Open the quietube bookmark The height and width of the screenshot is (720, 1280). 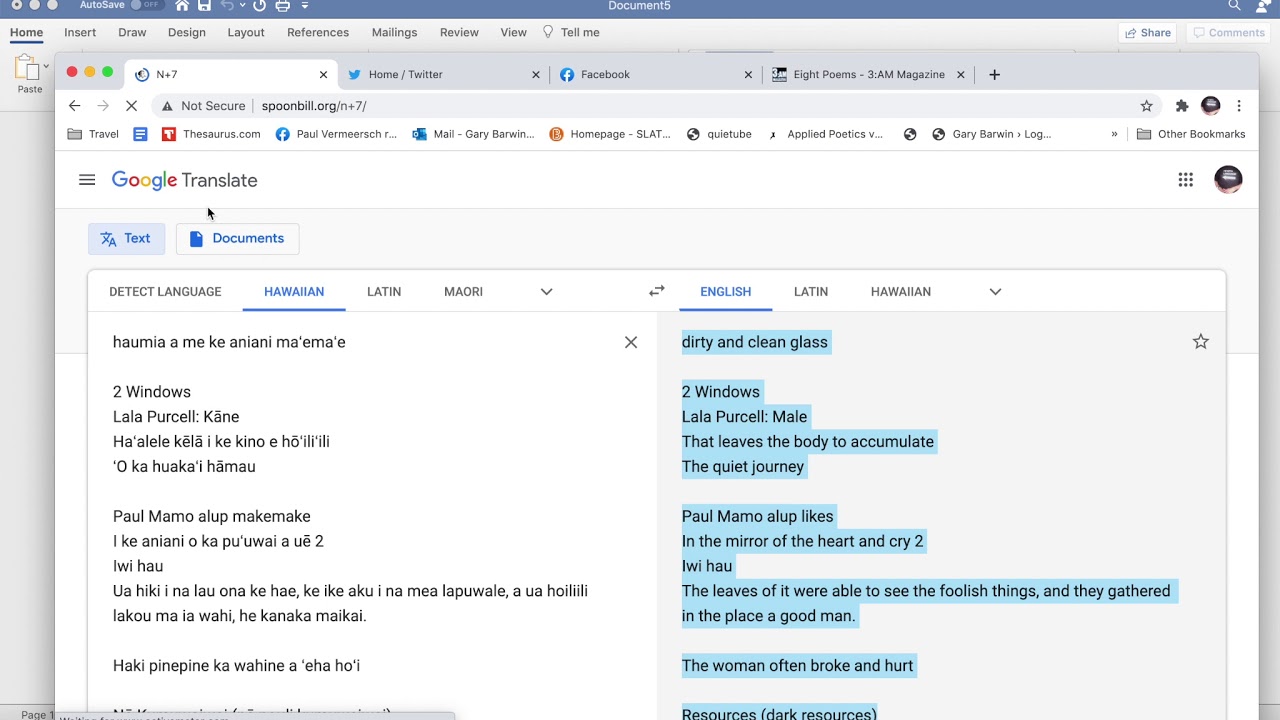(x=719, y=134)
